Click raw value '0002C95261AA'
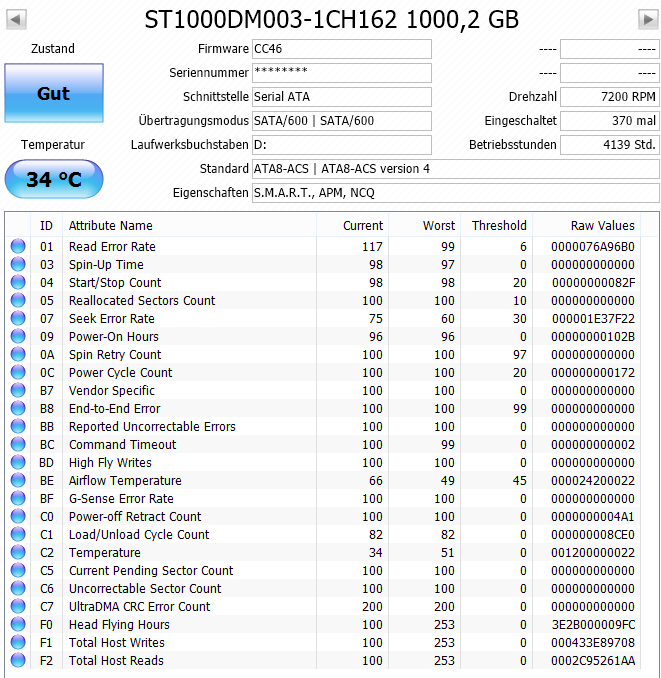Image resolution: width=661 pixels, height=678 pixels. click(593, 661)
